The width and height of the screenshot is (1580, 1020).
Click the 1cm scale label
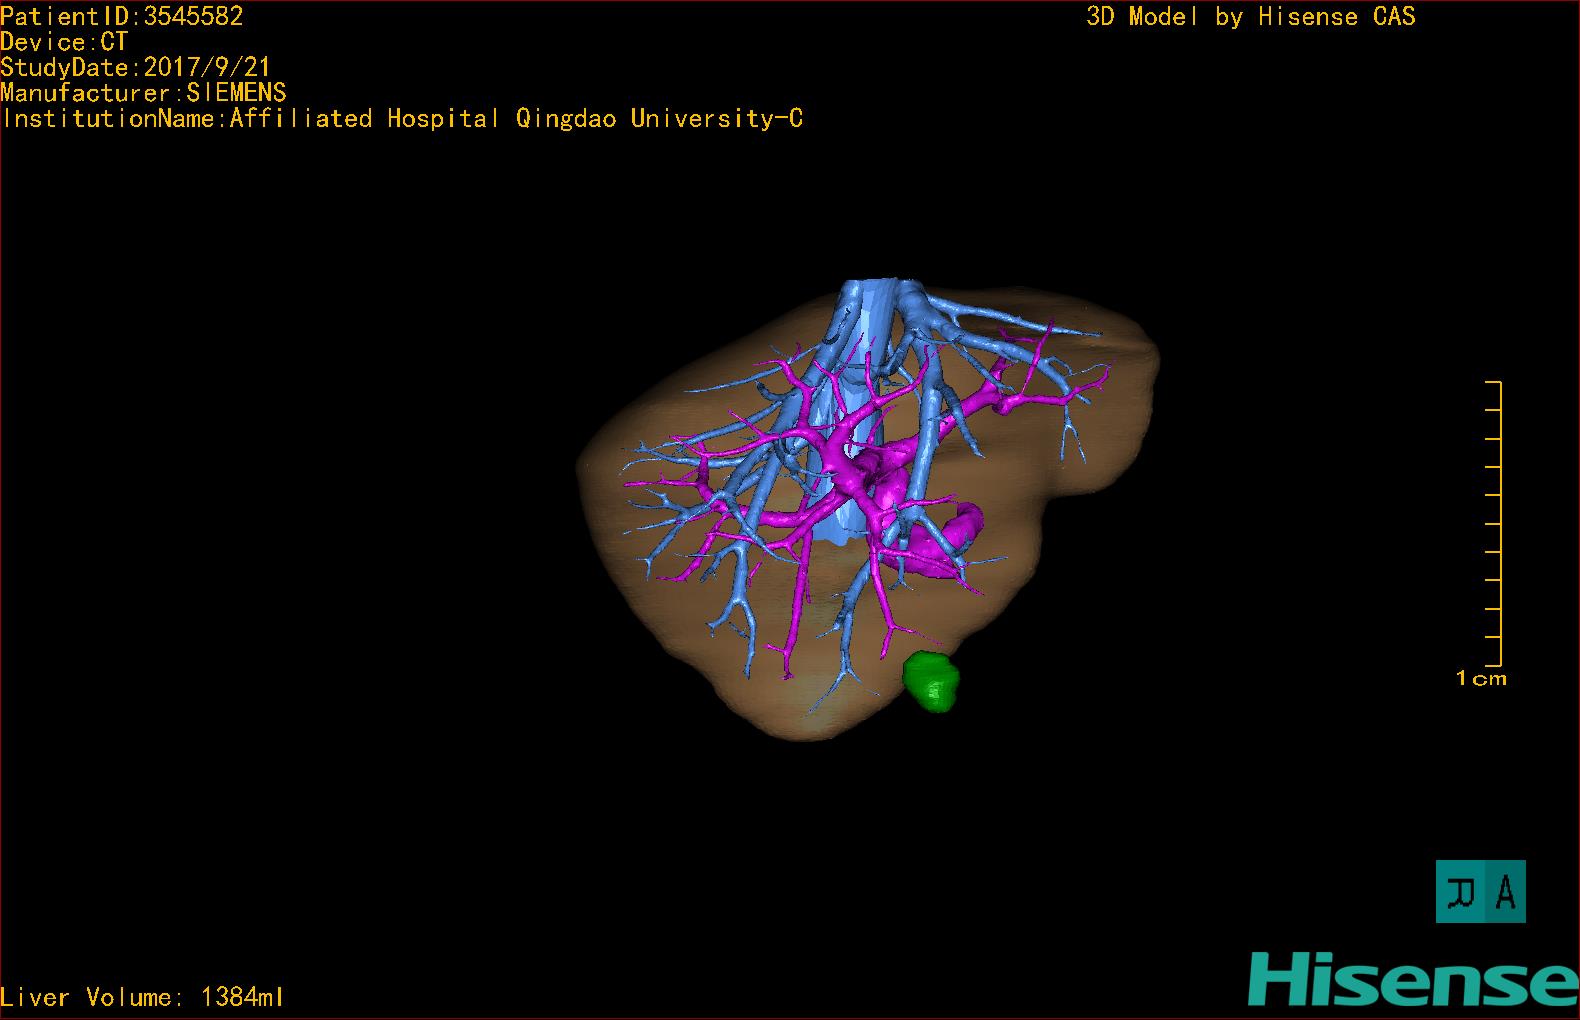1480,679
